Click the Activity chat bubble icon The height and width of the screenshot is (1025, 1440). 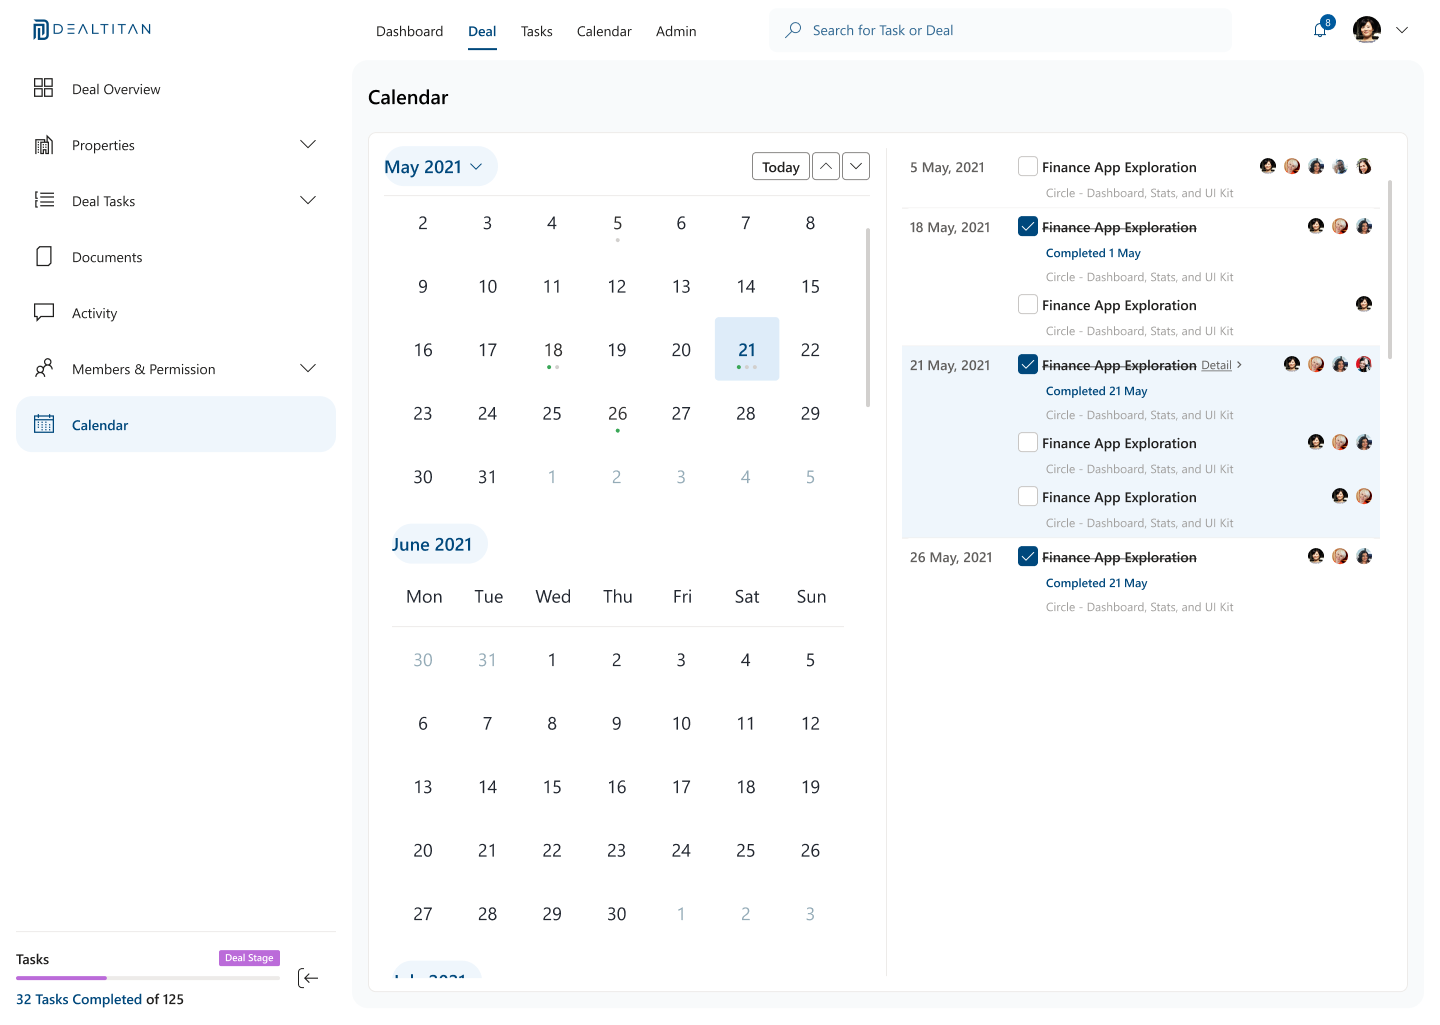[x=44, y=312]
